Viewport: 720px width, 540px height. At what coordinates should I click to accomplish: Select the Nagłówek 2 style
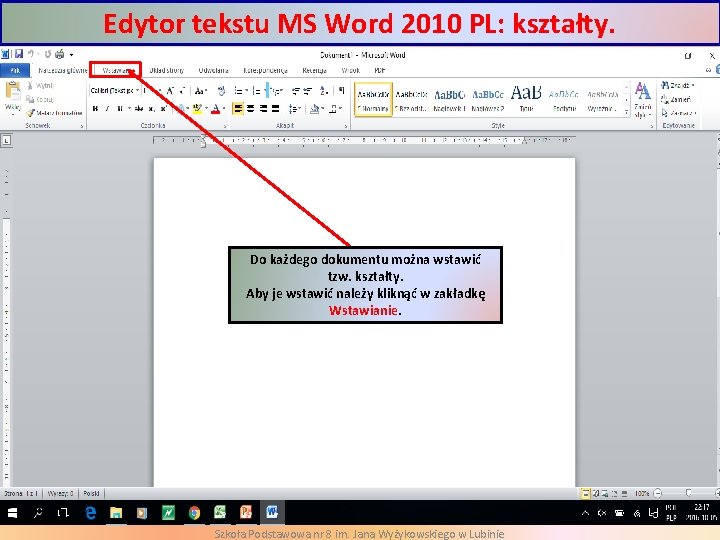point(488,100)
